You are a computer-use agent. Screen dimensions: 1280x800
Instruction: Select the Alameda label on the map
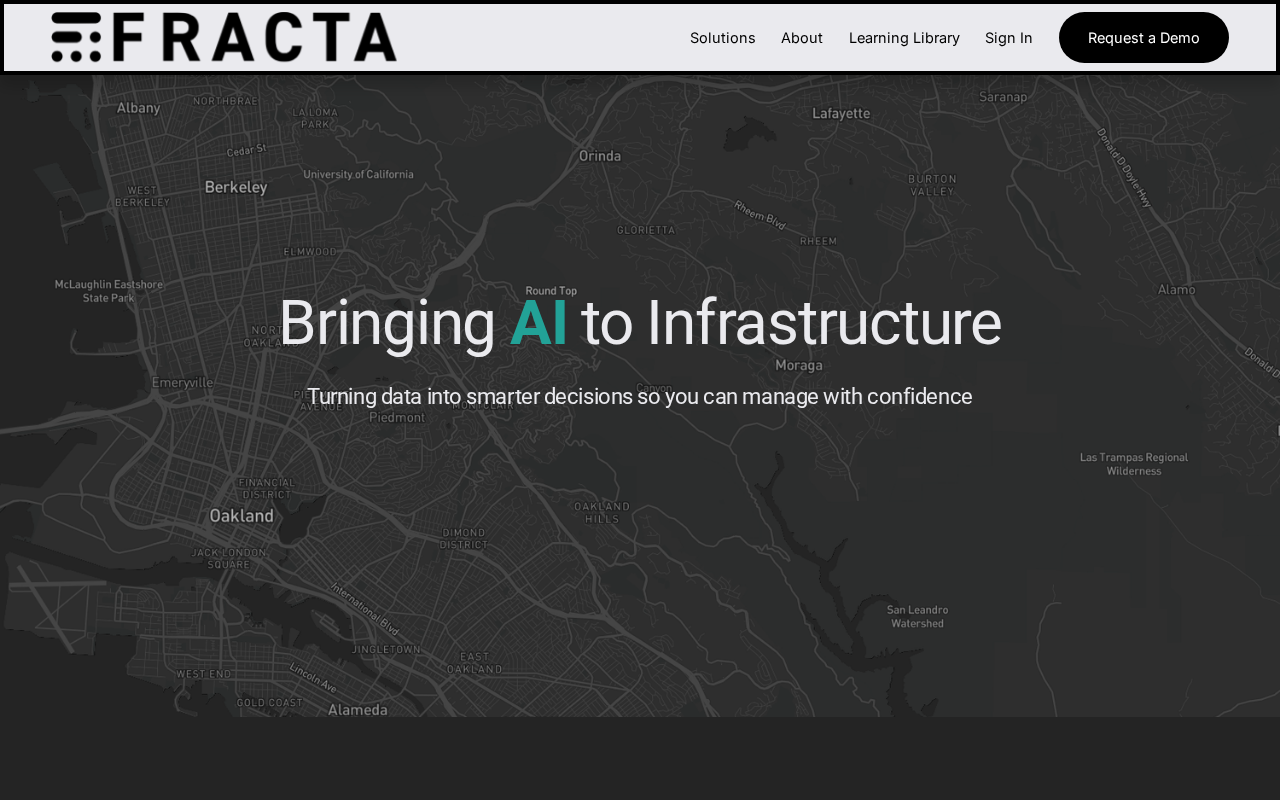357,710
